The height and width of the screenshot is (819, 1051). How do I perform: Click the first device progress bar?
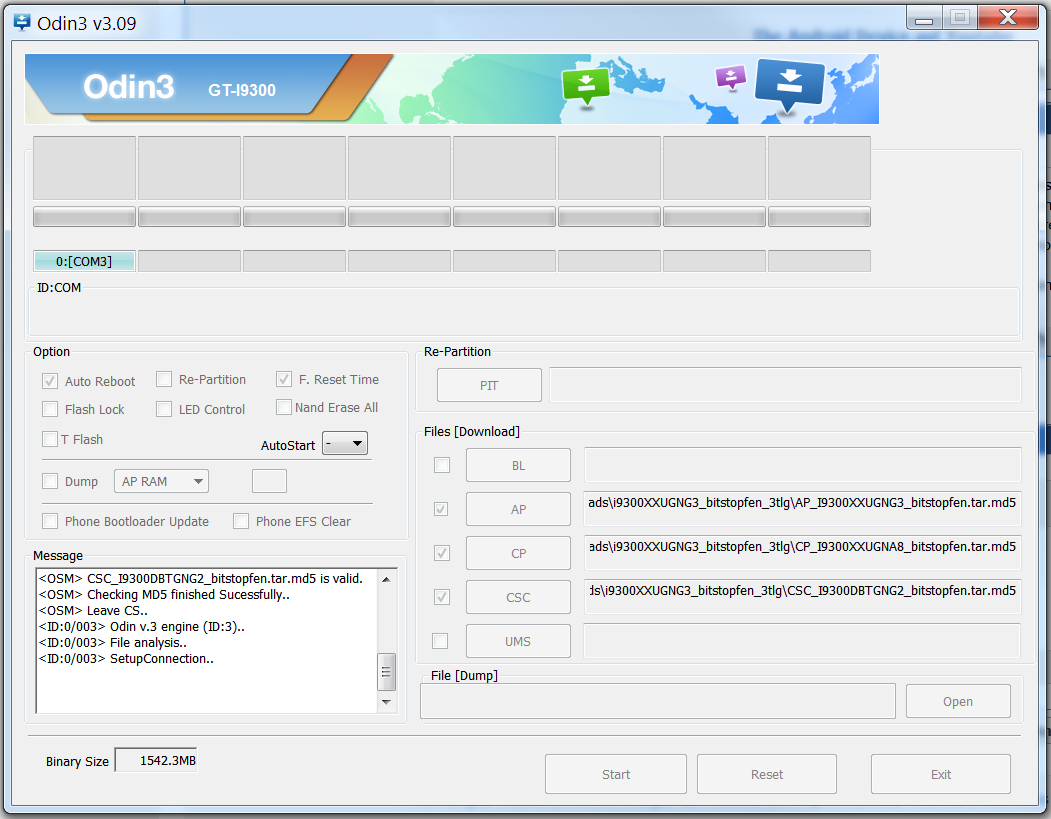click(84, 216)
